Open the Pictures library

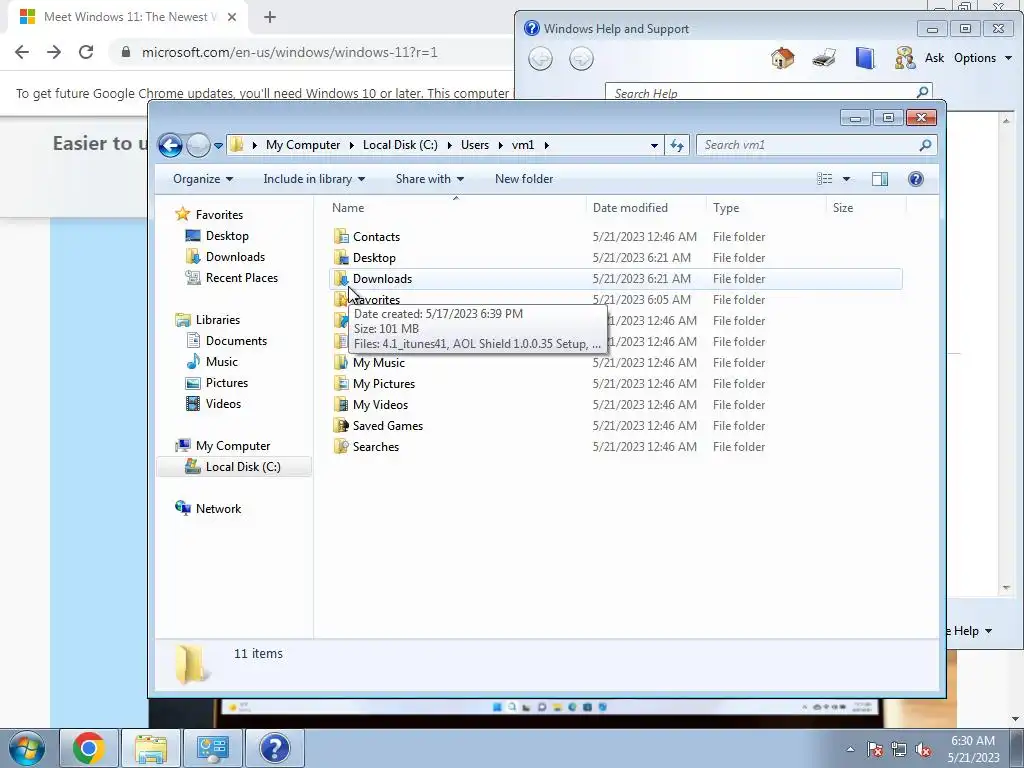[x=217, y=383]
